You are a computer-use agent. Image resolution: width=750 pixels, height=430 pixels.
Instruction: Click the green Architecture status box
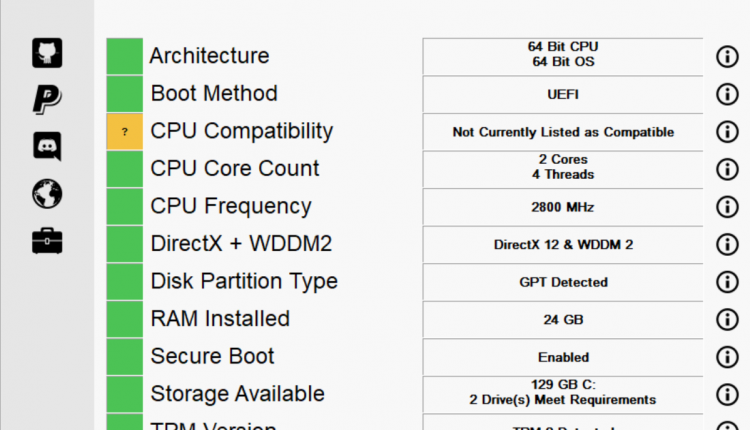(x=125, y=56)
